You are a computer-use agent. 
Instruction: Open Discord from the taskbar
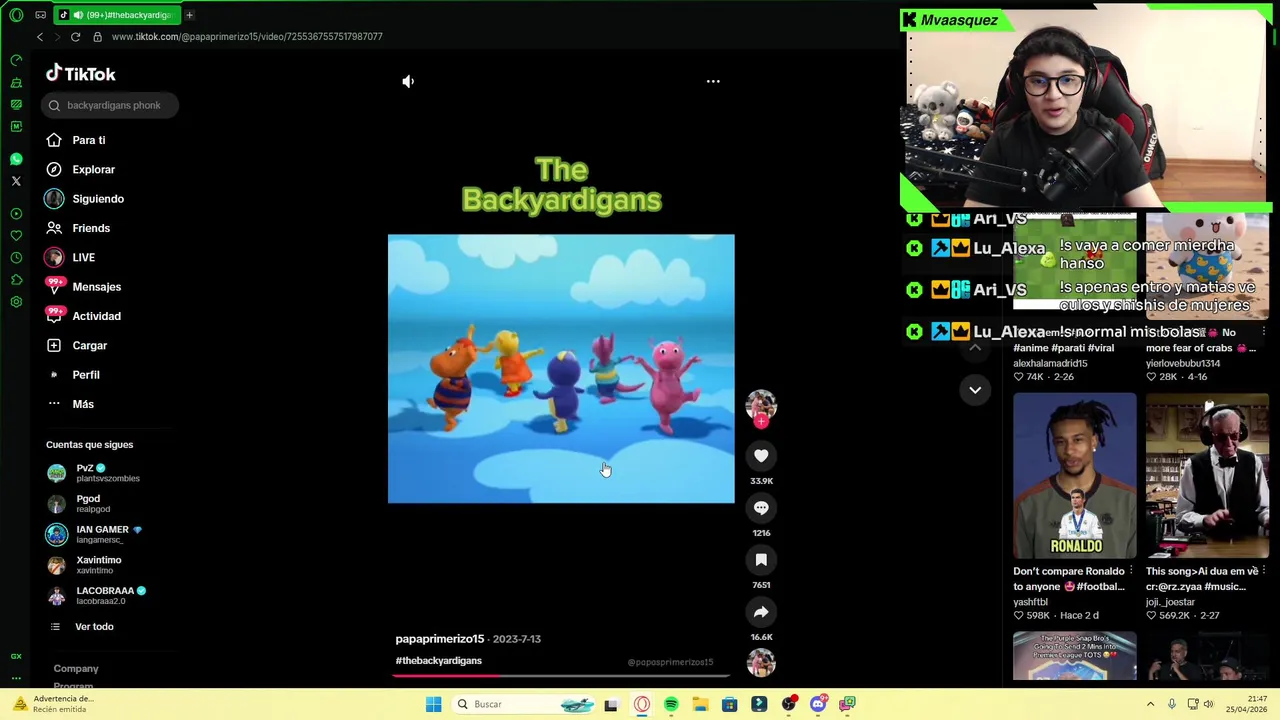tap(818, 704)
